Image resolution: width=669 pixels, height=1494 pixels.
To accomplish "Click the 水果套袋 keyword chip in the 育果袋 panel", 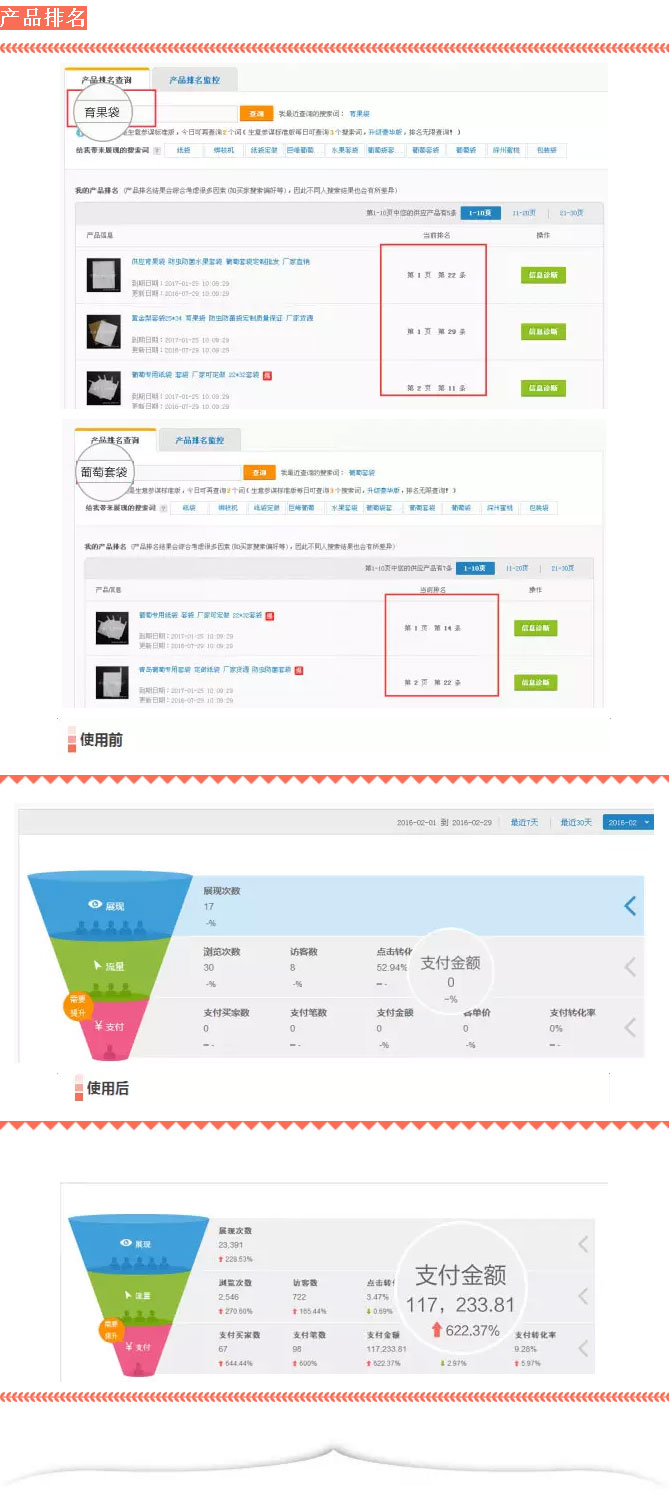I will (x=343, y=150).
